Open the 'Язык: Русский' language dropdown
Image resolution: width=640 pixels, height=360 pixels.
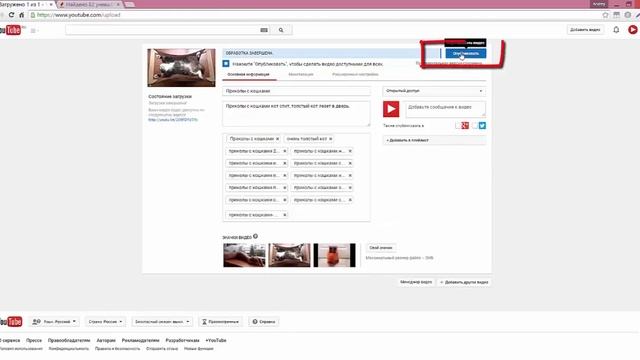click(x=54, y=322)
